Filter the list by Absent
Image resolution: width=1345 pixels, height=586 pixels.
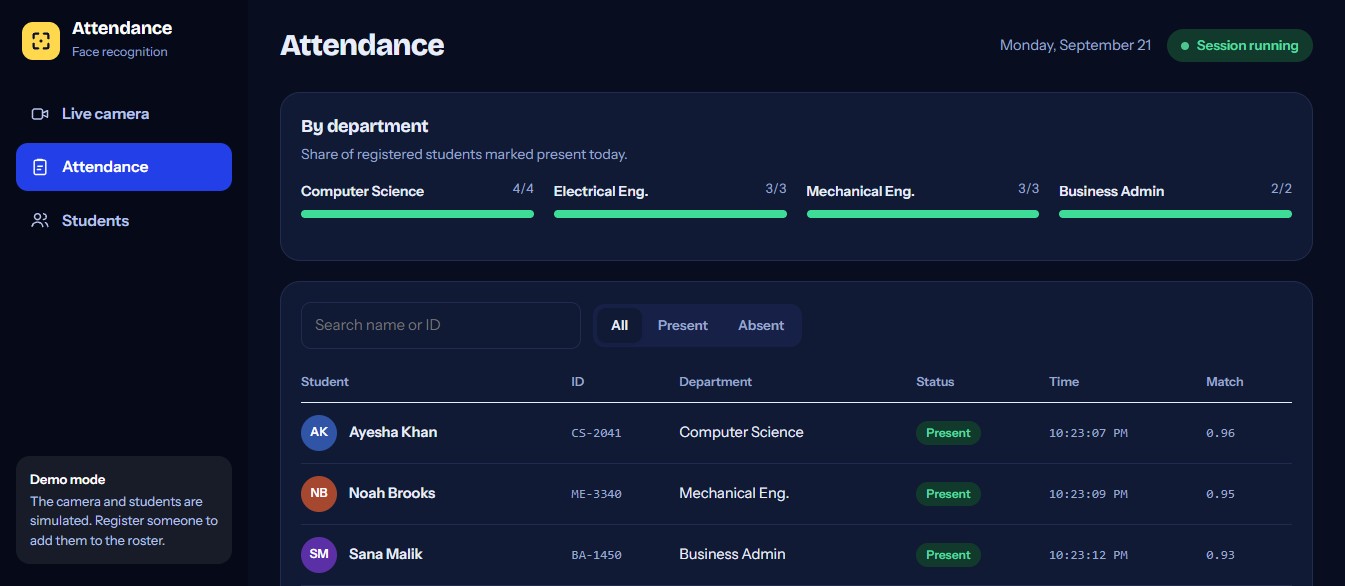click(x=761, y=325)
